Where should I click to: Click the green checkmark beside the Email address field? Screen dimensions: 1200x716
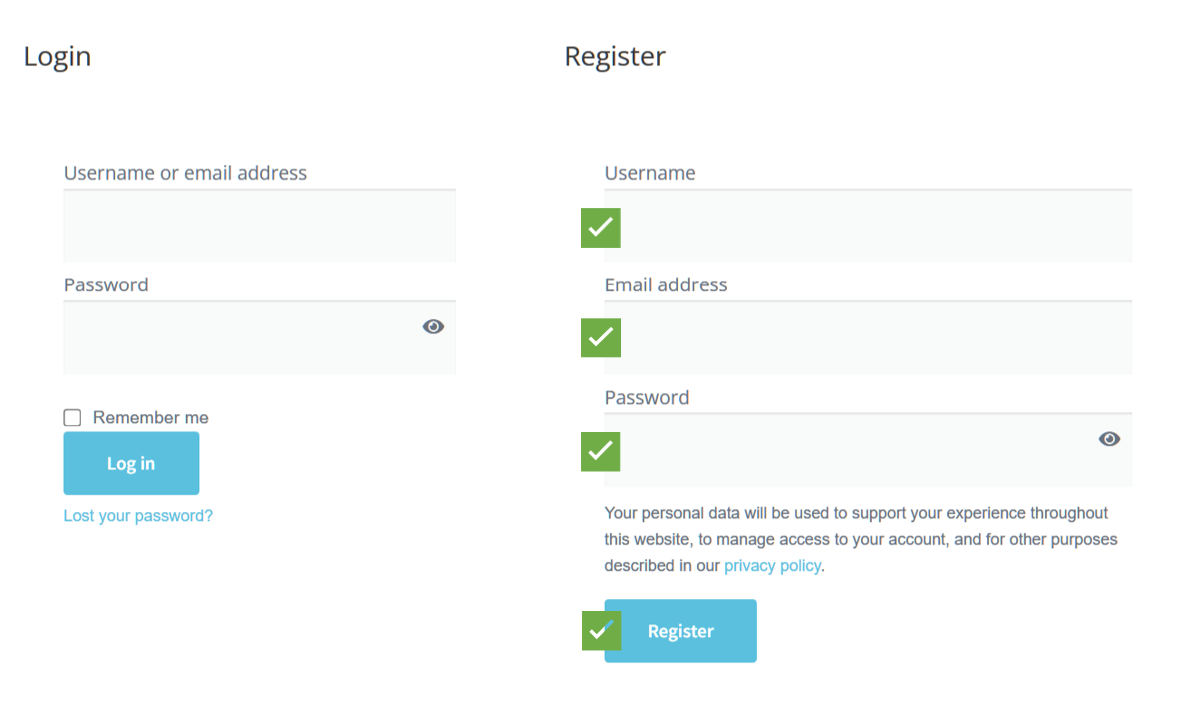[601, 338]
